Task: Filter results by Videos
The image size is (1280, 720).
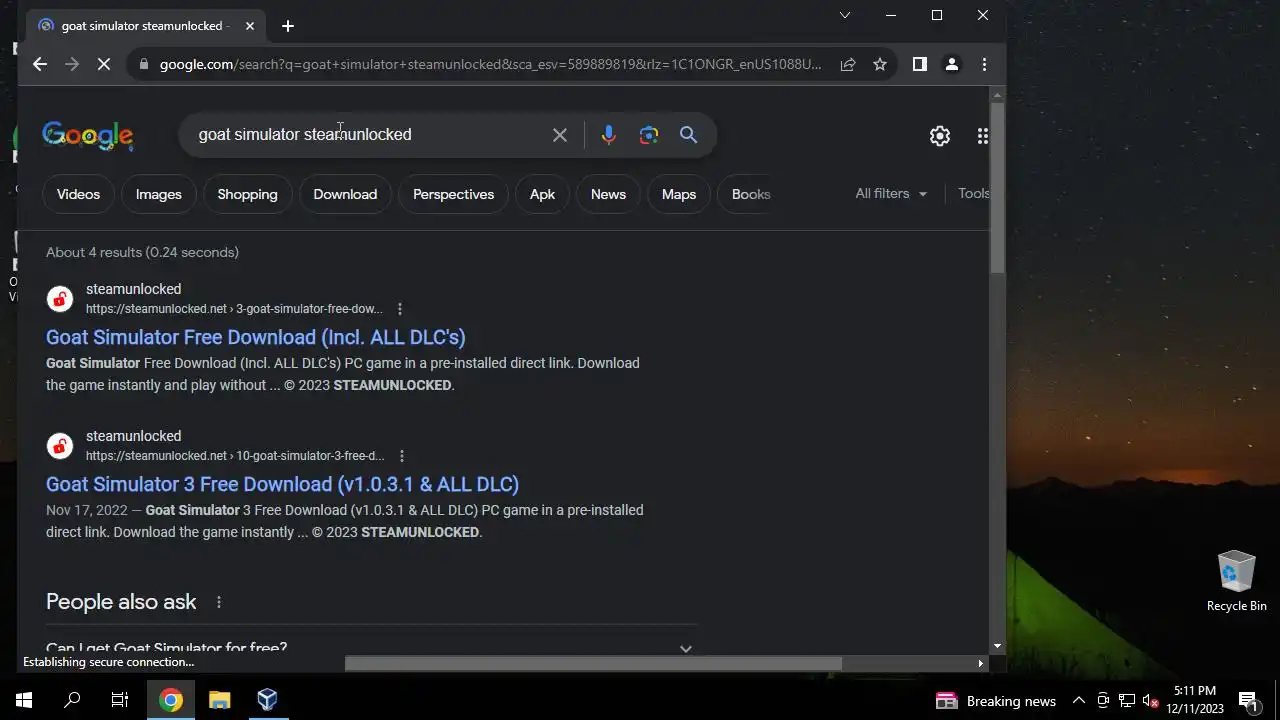Action: click(x=78, y=194)
